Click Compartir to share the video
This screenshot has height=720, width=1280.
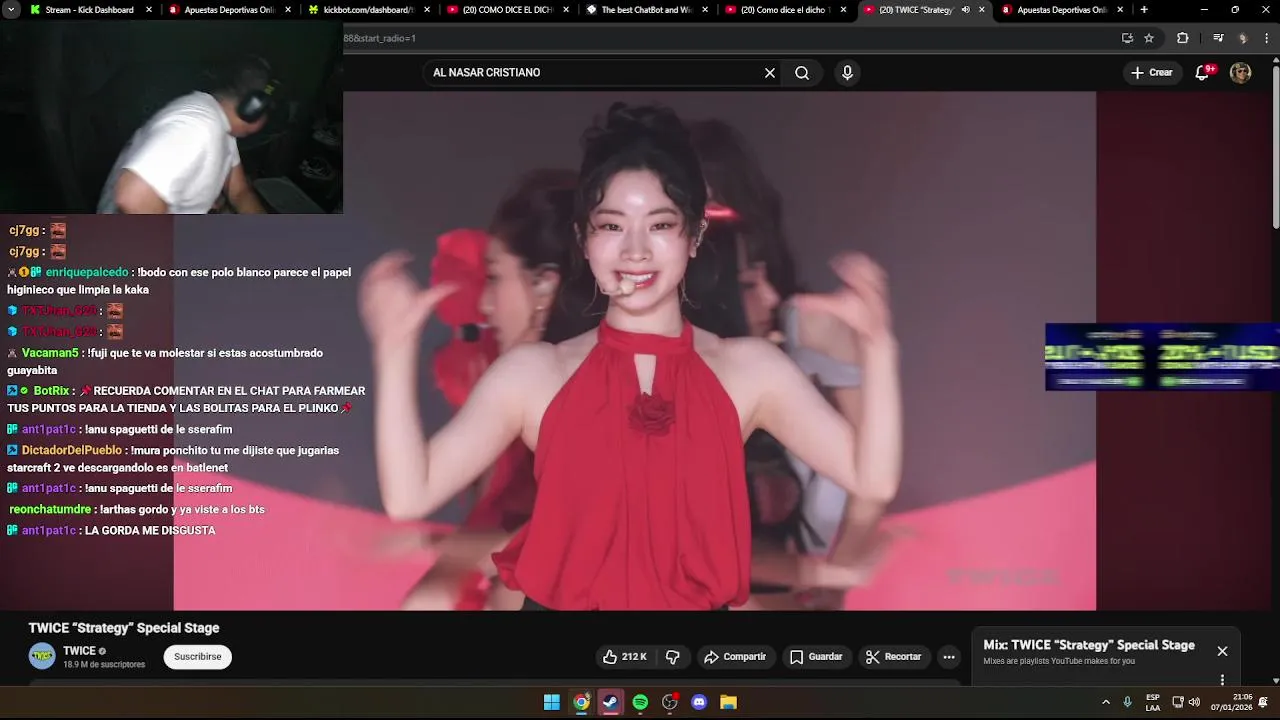pos(735,657)
